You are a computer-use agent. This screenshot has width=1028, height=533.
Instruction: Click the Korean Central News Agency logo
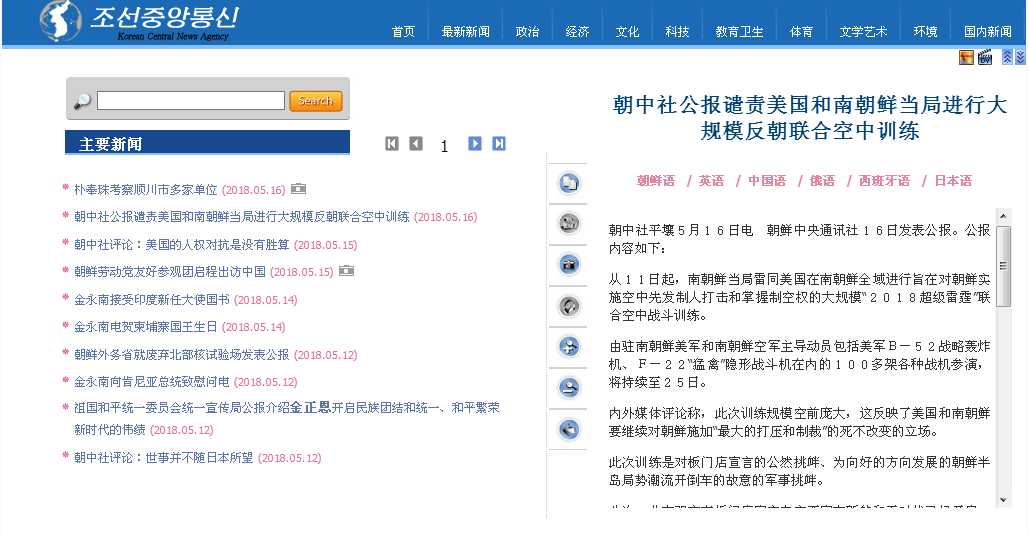click(140, 22)
